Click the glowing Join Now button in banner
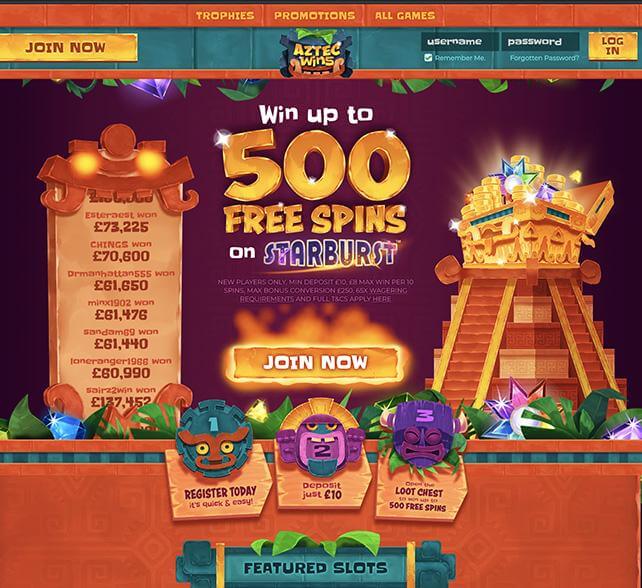Screen dimensions: 642x588 click(x=316, y=362)
